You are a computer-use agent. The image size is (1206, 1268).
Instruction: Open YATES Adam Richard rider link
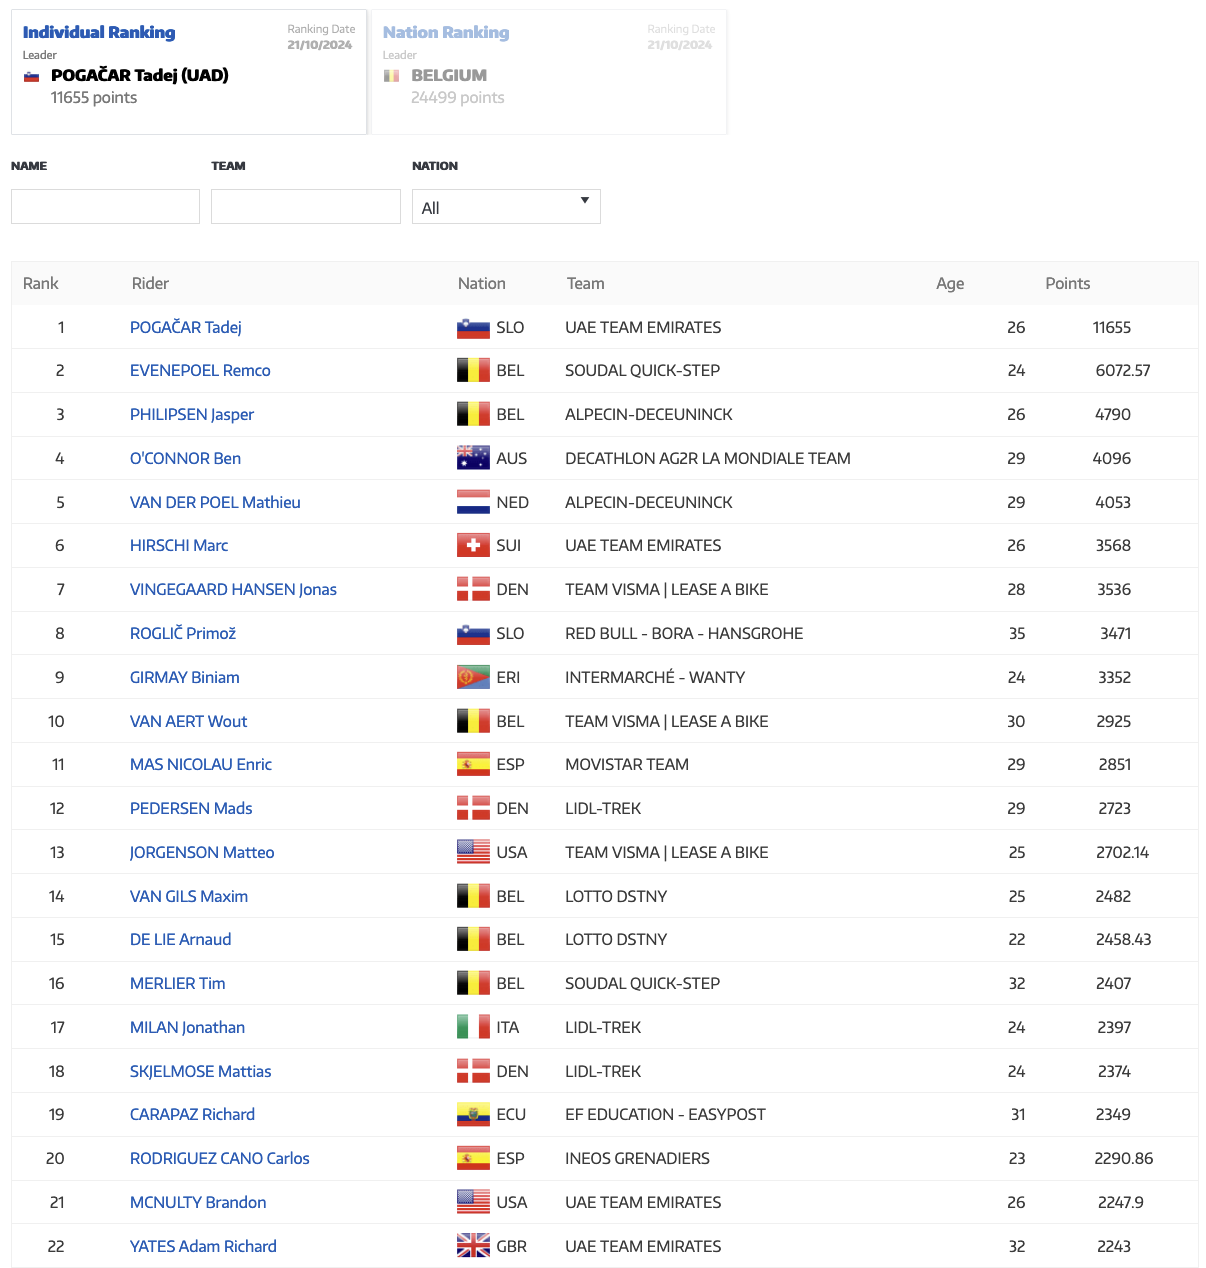tap(203, 1246)
